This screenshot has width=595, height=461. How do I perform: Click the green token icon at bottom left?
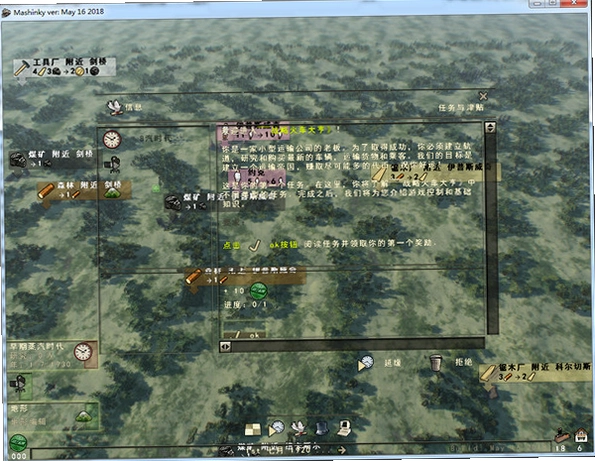(18, 443)
